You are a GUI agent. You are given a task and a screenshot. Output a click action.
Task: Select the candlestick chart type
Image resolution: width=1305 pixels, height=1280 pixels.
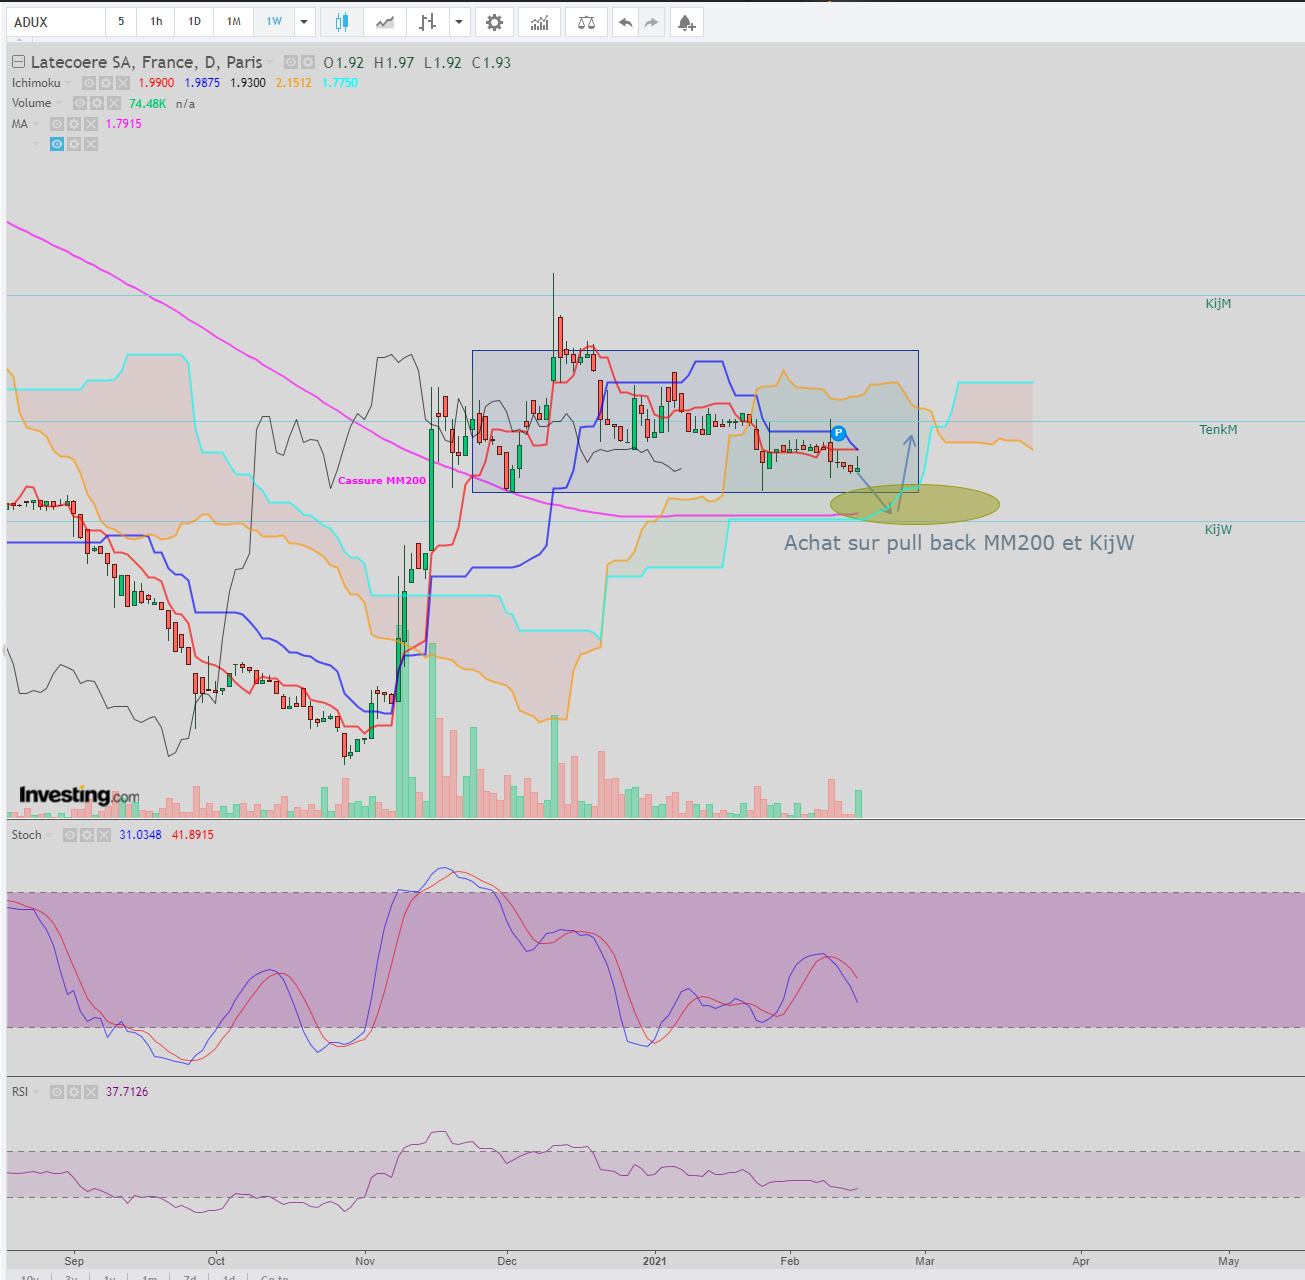tap(342, 22)
